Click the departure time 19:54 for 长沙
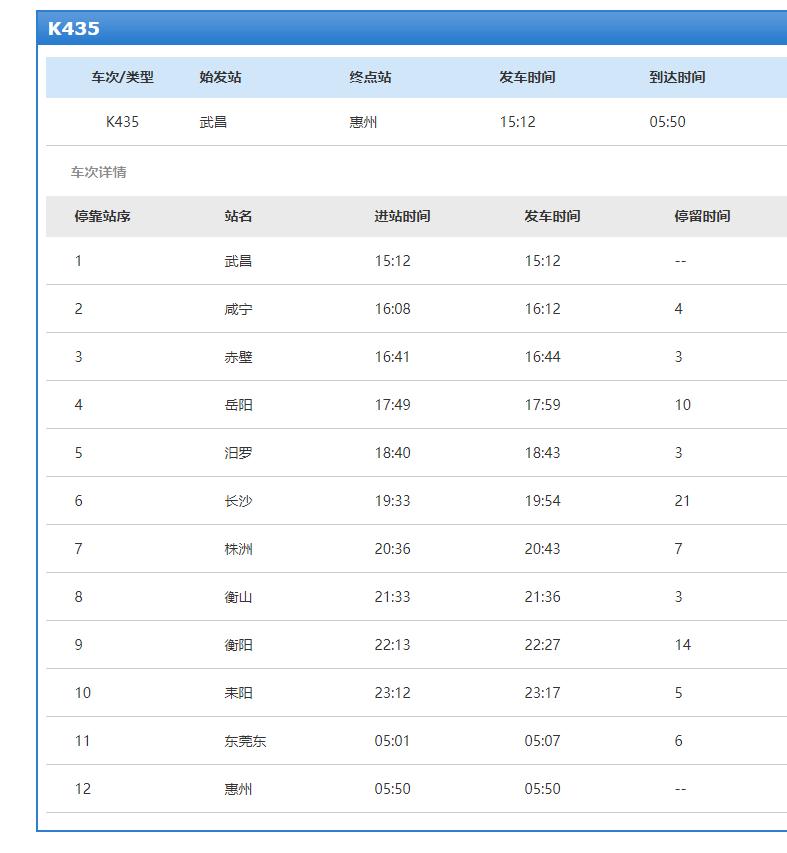 coord(542,501)
